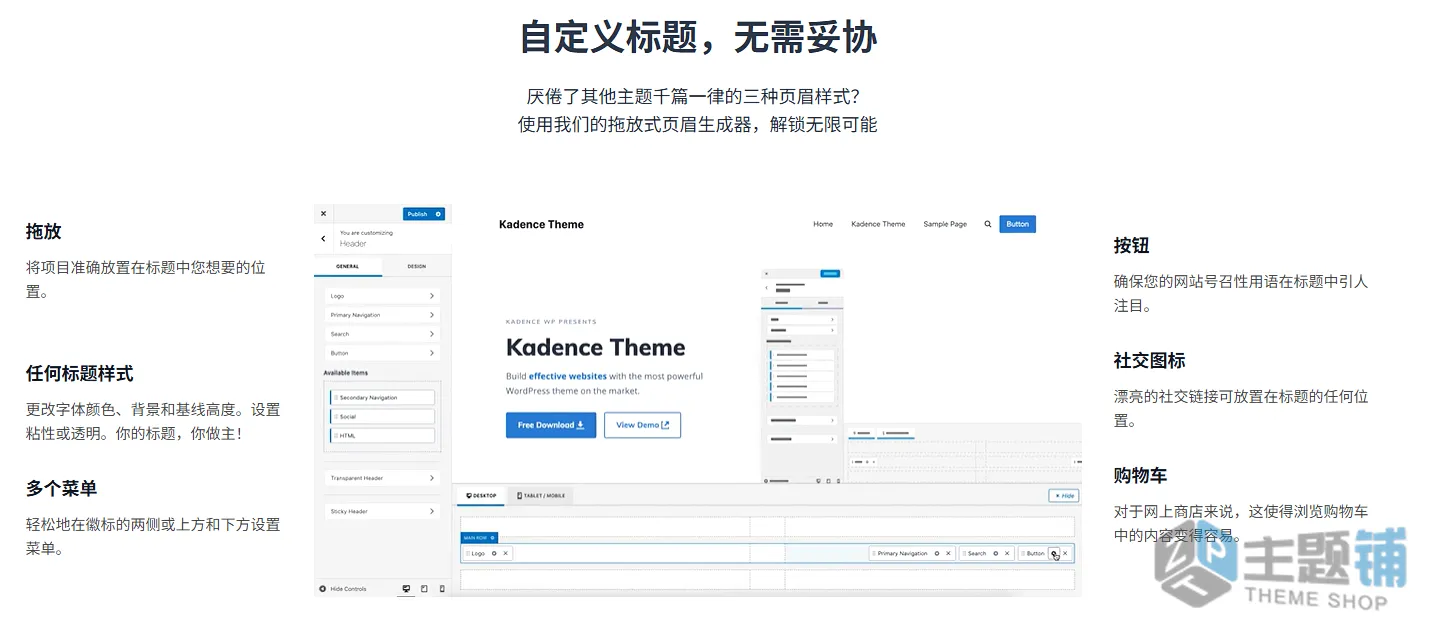Open settings gear on Logo item
Image resolution: width=1433 pixels, height=638 pixels.
click(493, 553)
